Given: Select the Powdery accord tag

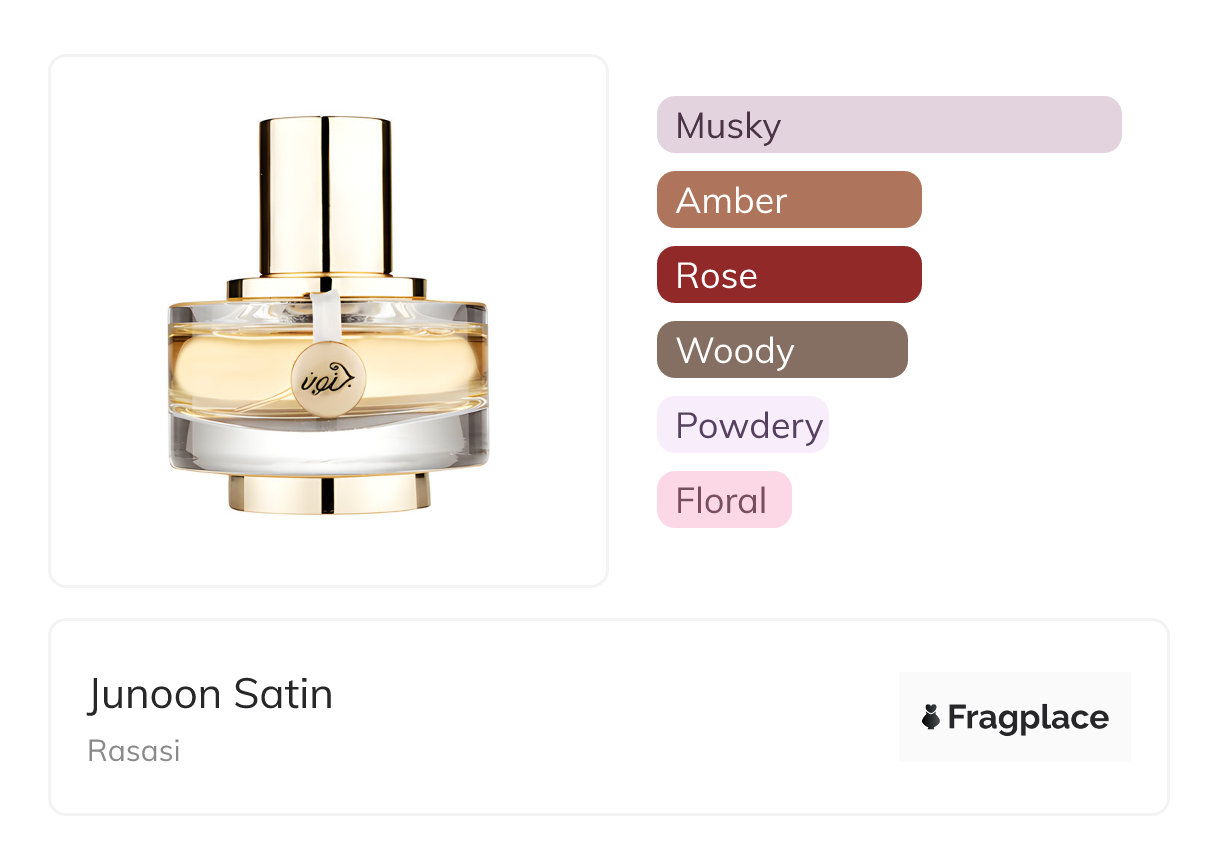Looking at the screenshot, I should point(742,425).
